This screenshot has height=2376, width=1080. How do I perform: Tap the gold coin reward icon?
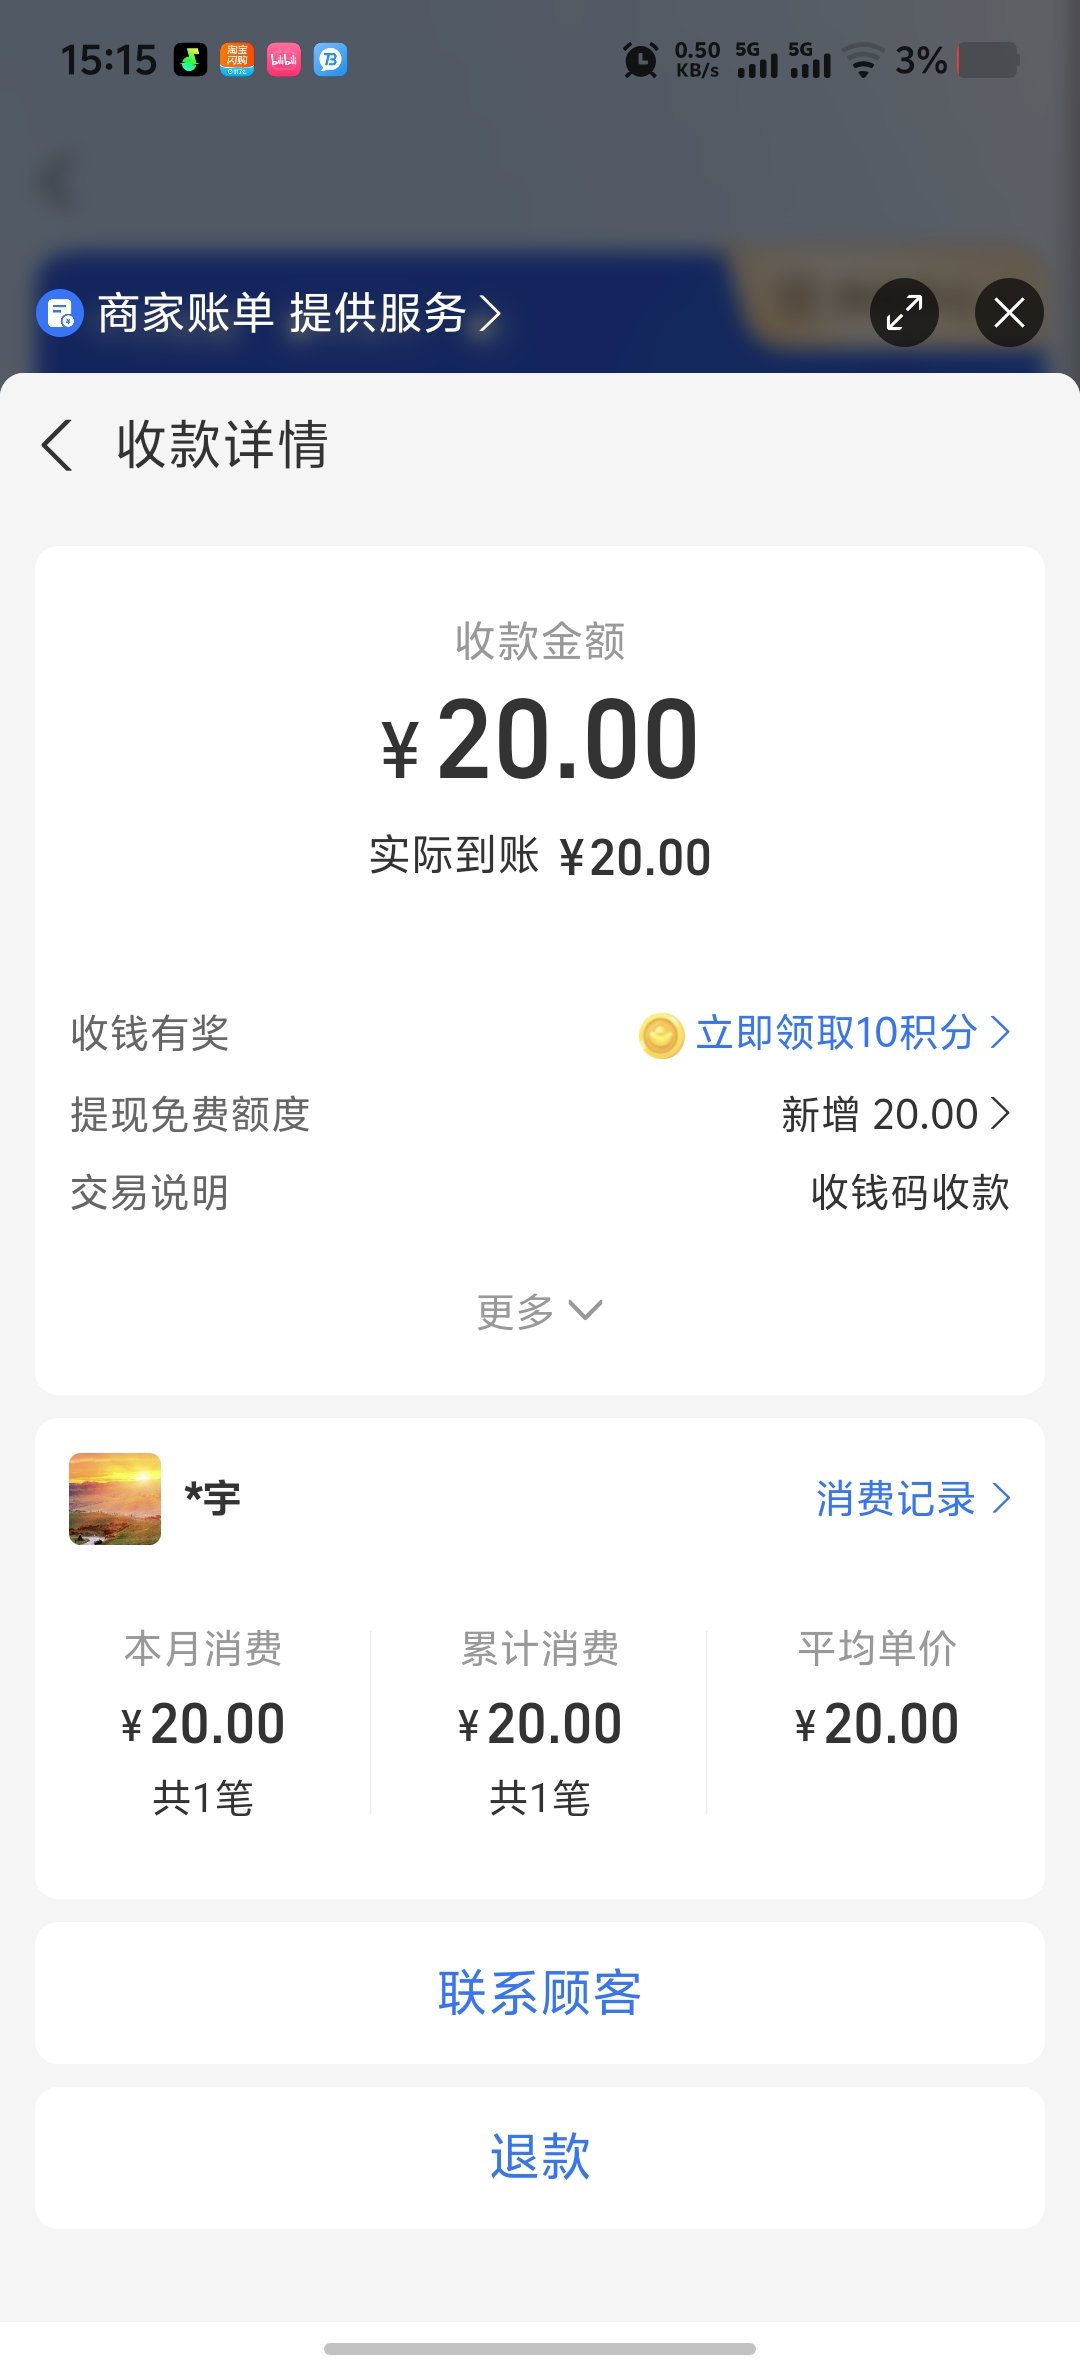coord(661,1035)
